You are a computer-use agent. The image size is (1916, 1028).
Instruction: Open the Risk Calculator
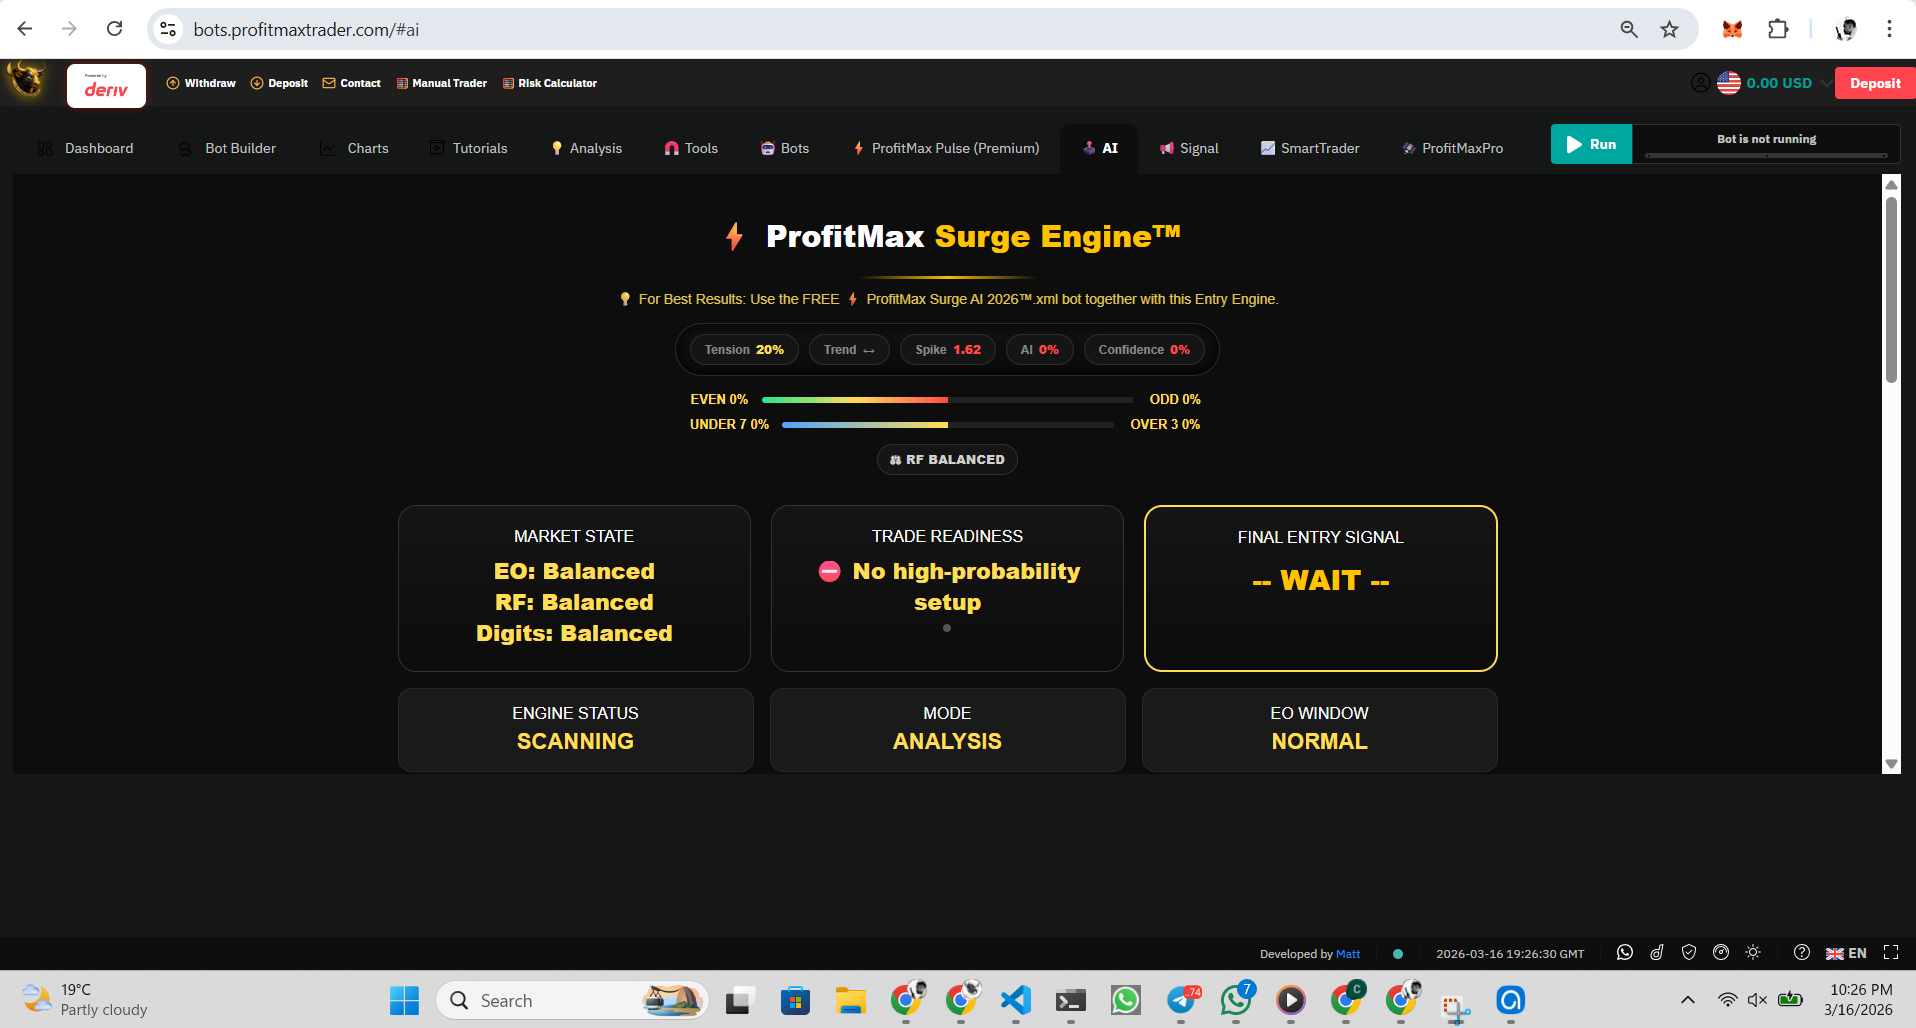click(x=549, y=83)
